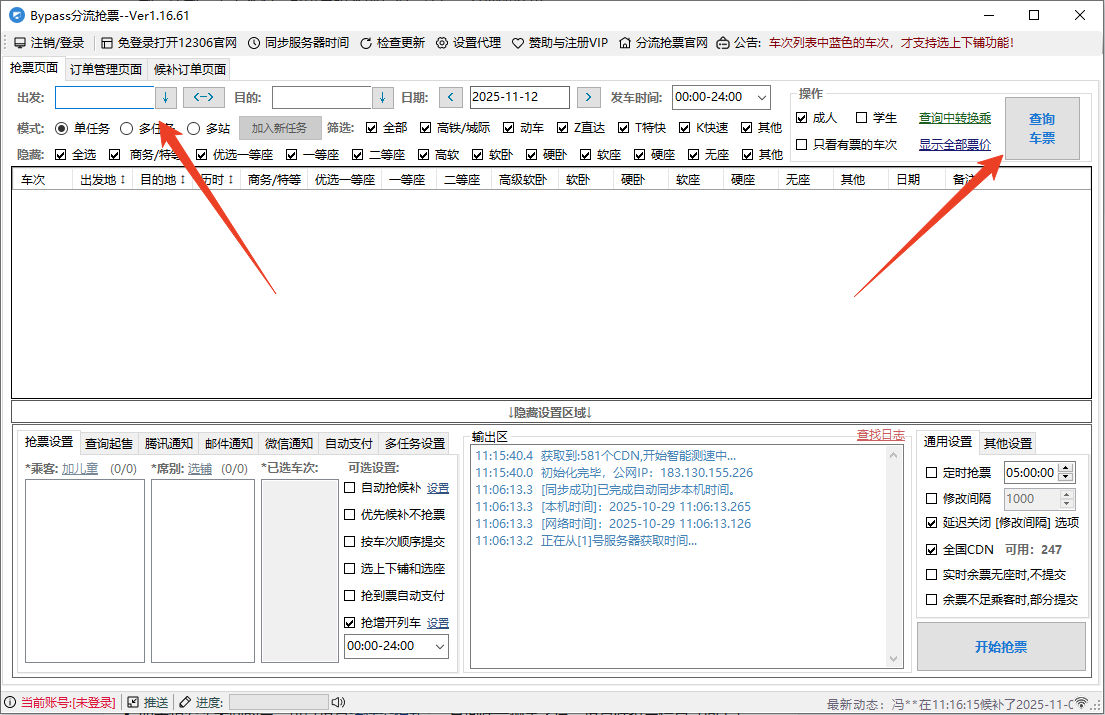Open the 出发 station dropdown arrow
The image size is (1105, 715).
coord(166,97)
